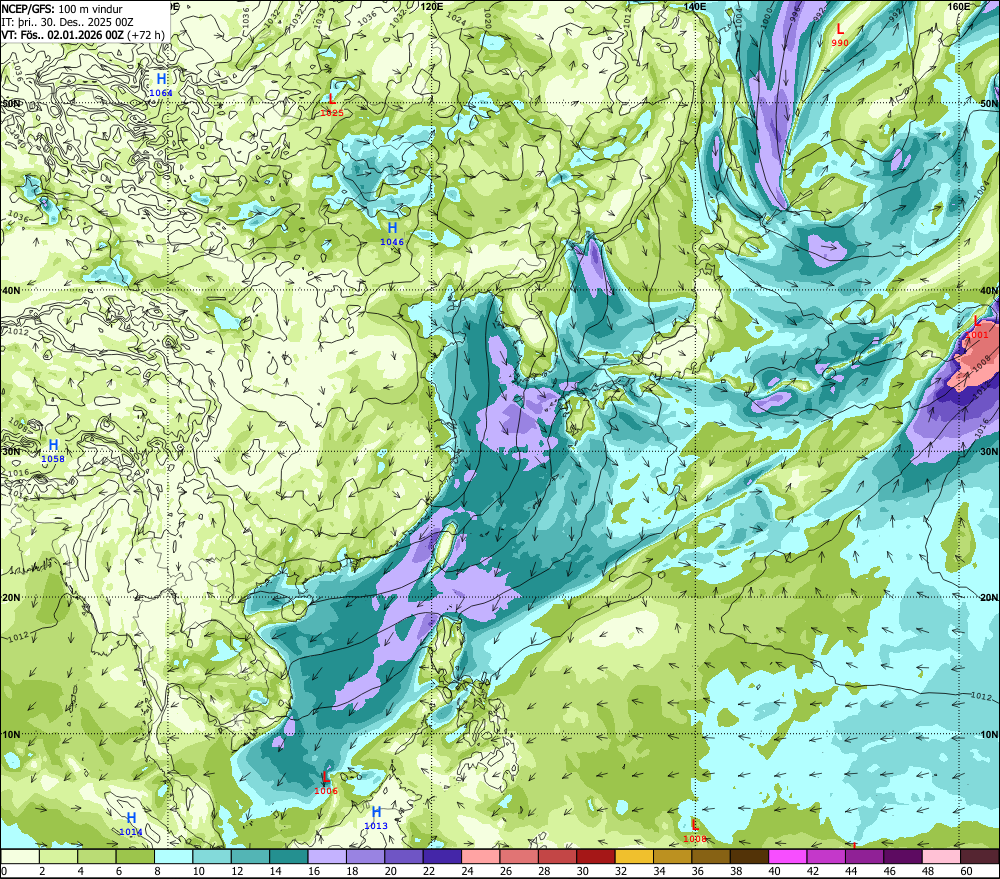Click the 'NCEP/GFS: 100 m vindur' title text
The image size is (1000, 879).
62,9
